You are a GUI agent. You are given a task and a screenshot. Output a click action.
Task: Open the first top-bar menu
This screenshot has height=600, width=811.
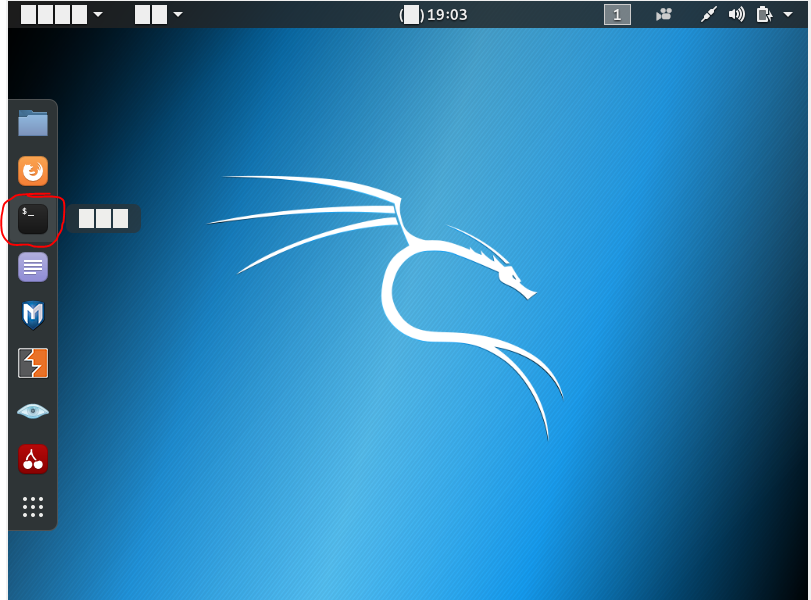pos(62,14)
